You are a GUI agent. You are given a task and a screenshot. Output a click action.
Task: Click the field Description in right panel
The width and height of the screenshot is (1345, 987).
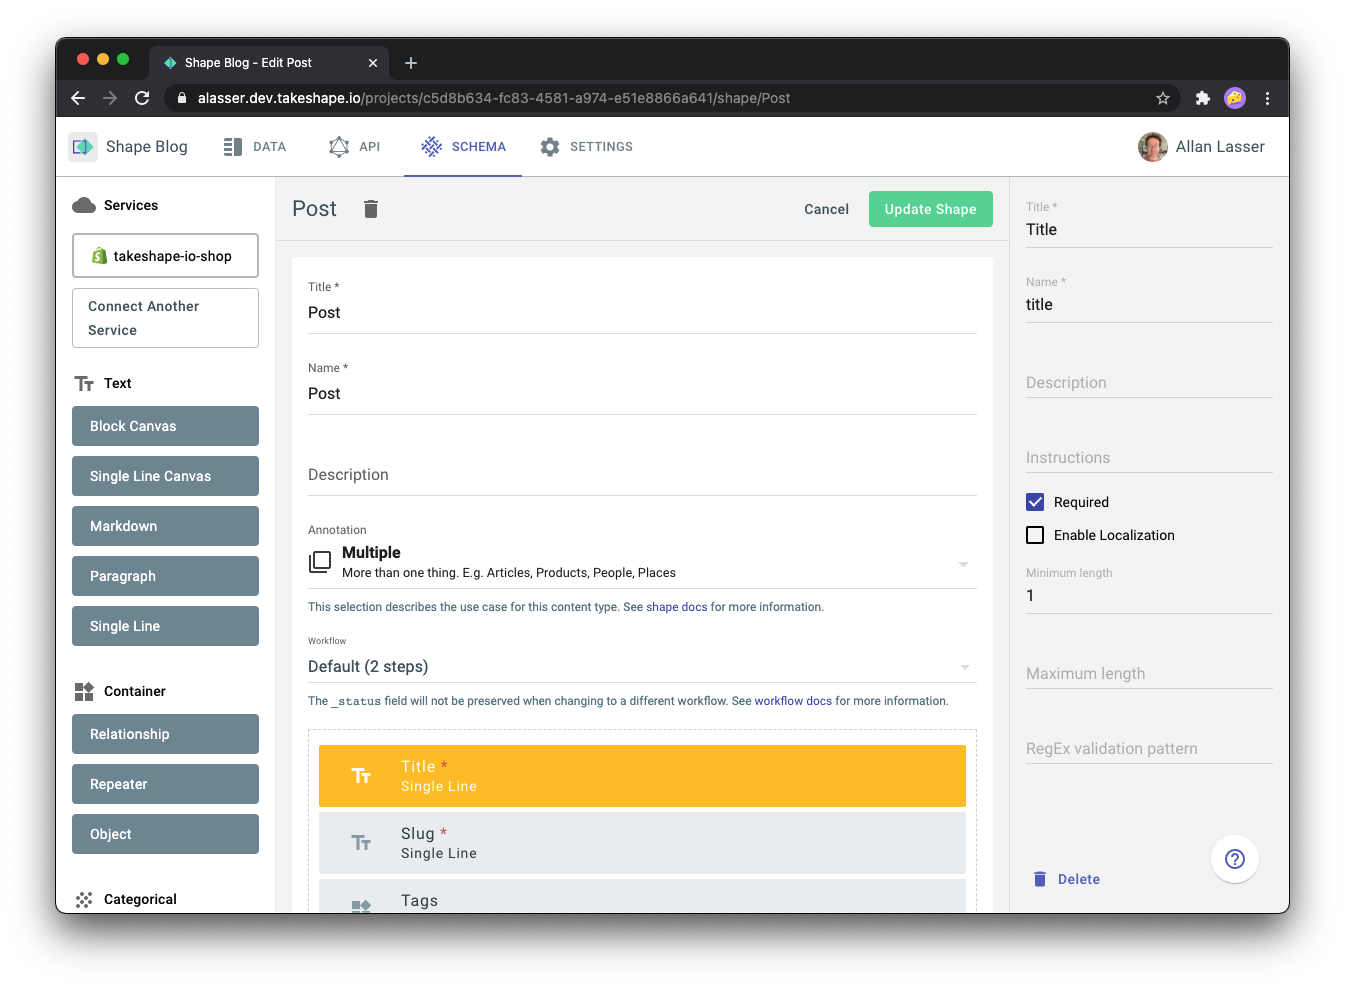click(1149, 383)
